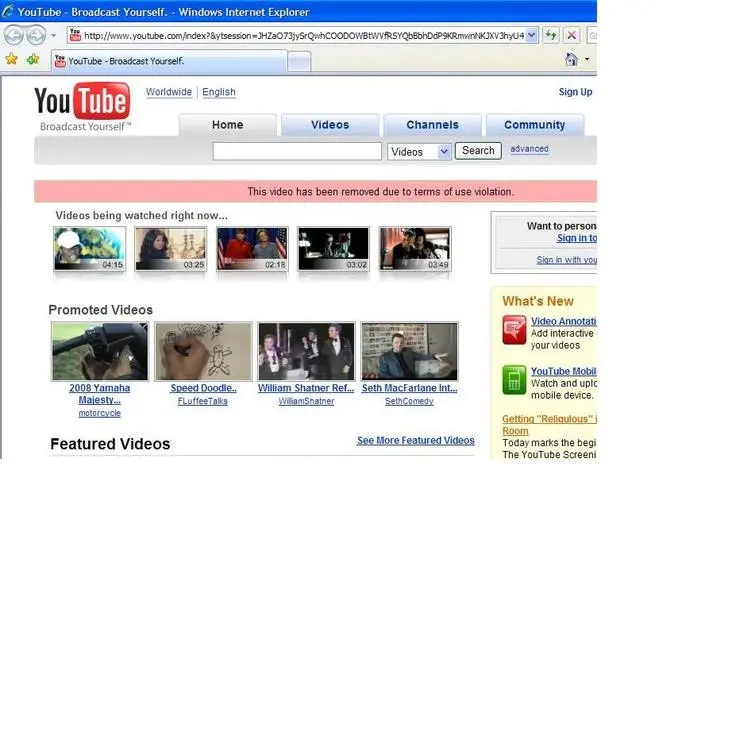
Task: Click the Home page house icon
Action: click(x=571, y=59)
